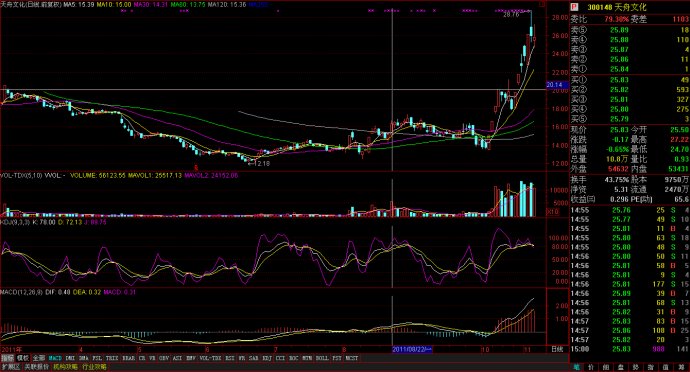Apply the VOL-TDX indicator
This screenshot has height=372, width=690.
click(211, 358)
